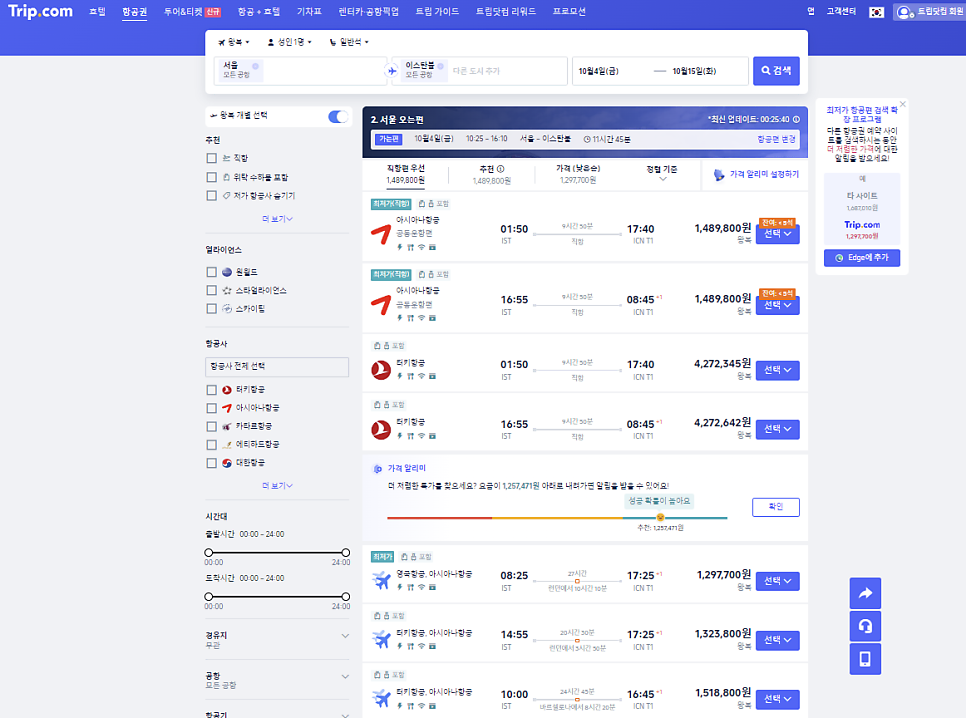Screen dimensions: 966x718
Task: Select the 1,489,800원 flight departing 01:50
Action: point(777,234)
